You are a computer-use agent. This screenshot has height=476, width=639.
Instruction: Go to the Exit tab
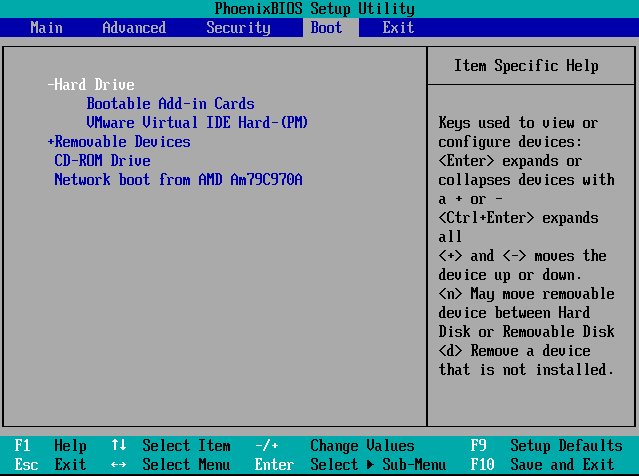(x=398, y=28)
